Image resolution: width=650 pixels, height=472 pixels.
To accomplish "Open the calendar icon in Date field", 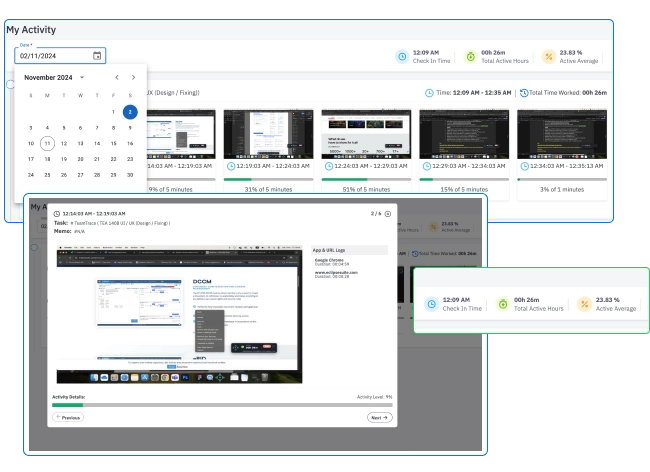I will [96, 56].
